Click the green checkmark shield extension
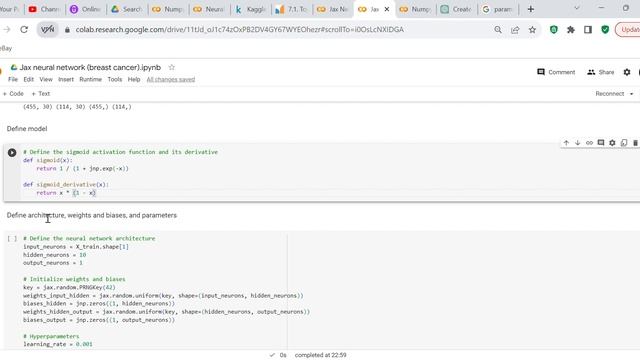This screenshot has height=360, width=640. coord(605,29)
